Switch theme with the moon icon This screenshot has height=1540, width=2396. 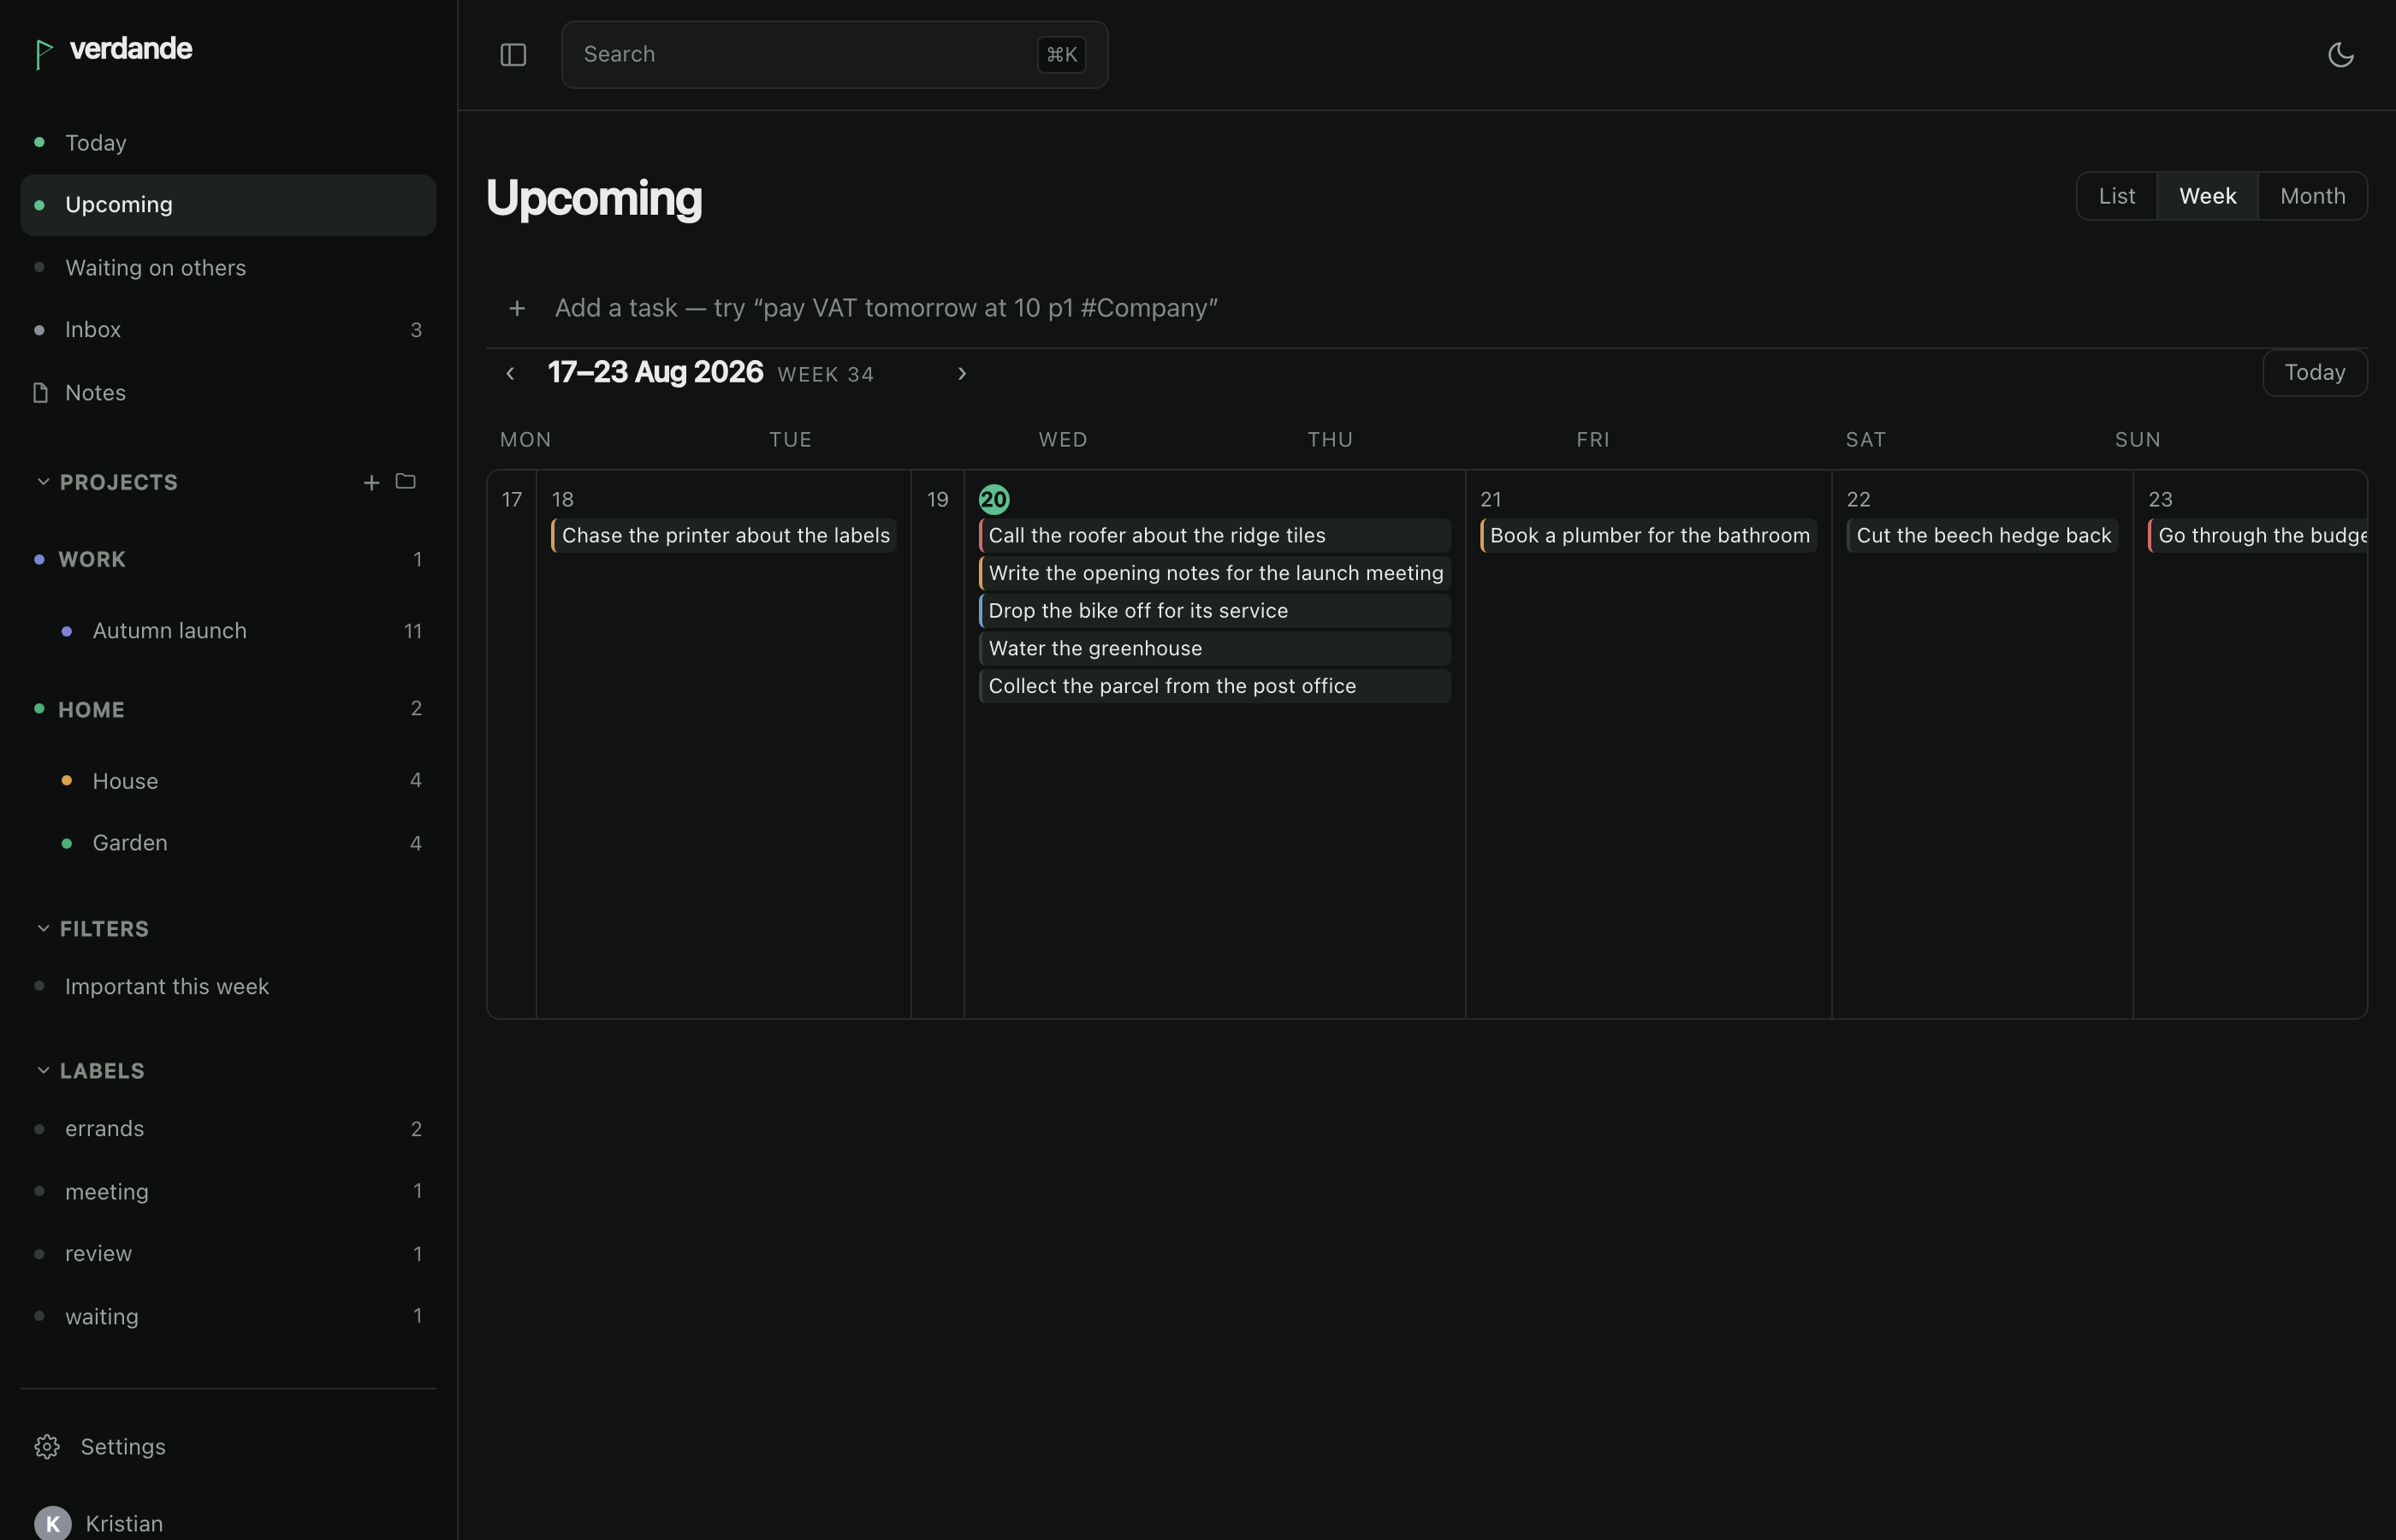[x=2340, y=55]
